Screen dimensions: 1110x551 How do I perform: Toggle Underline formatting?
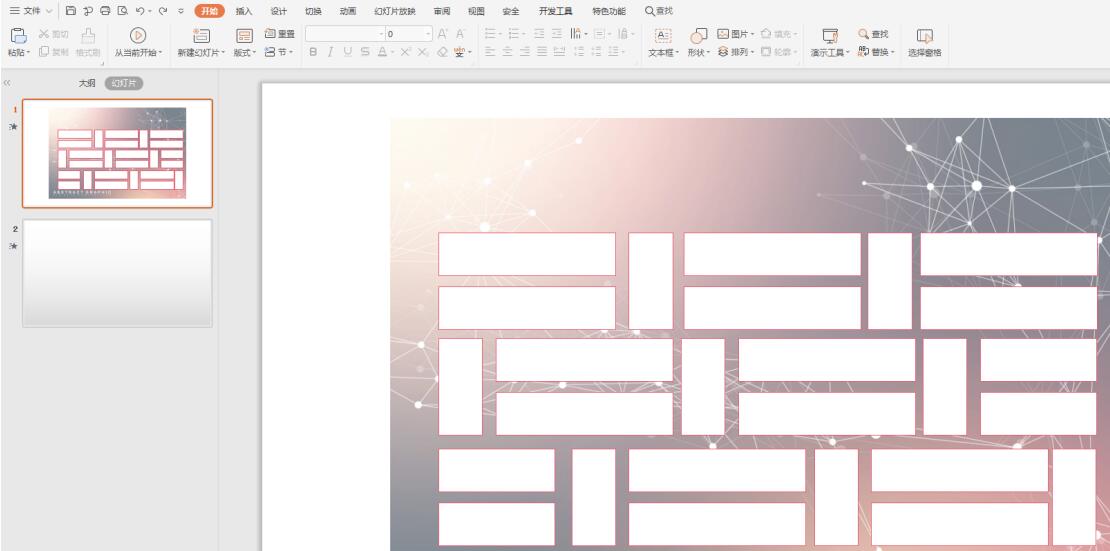tap(348, 52)
